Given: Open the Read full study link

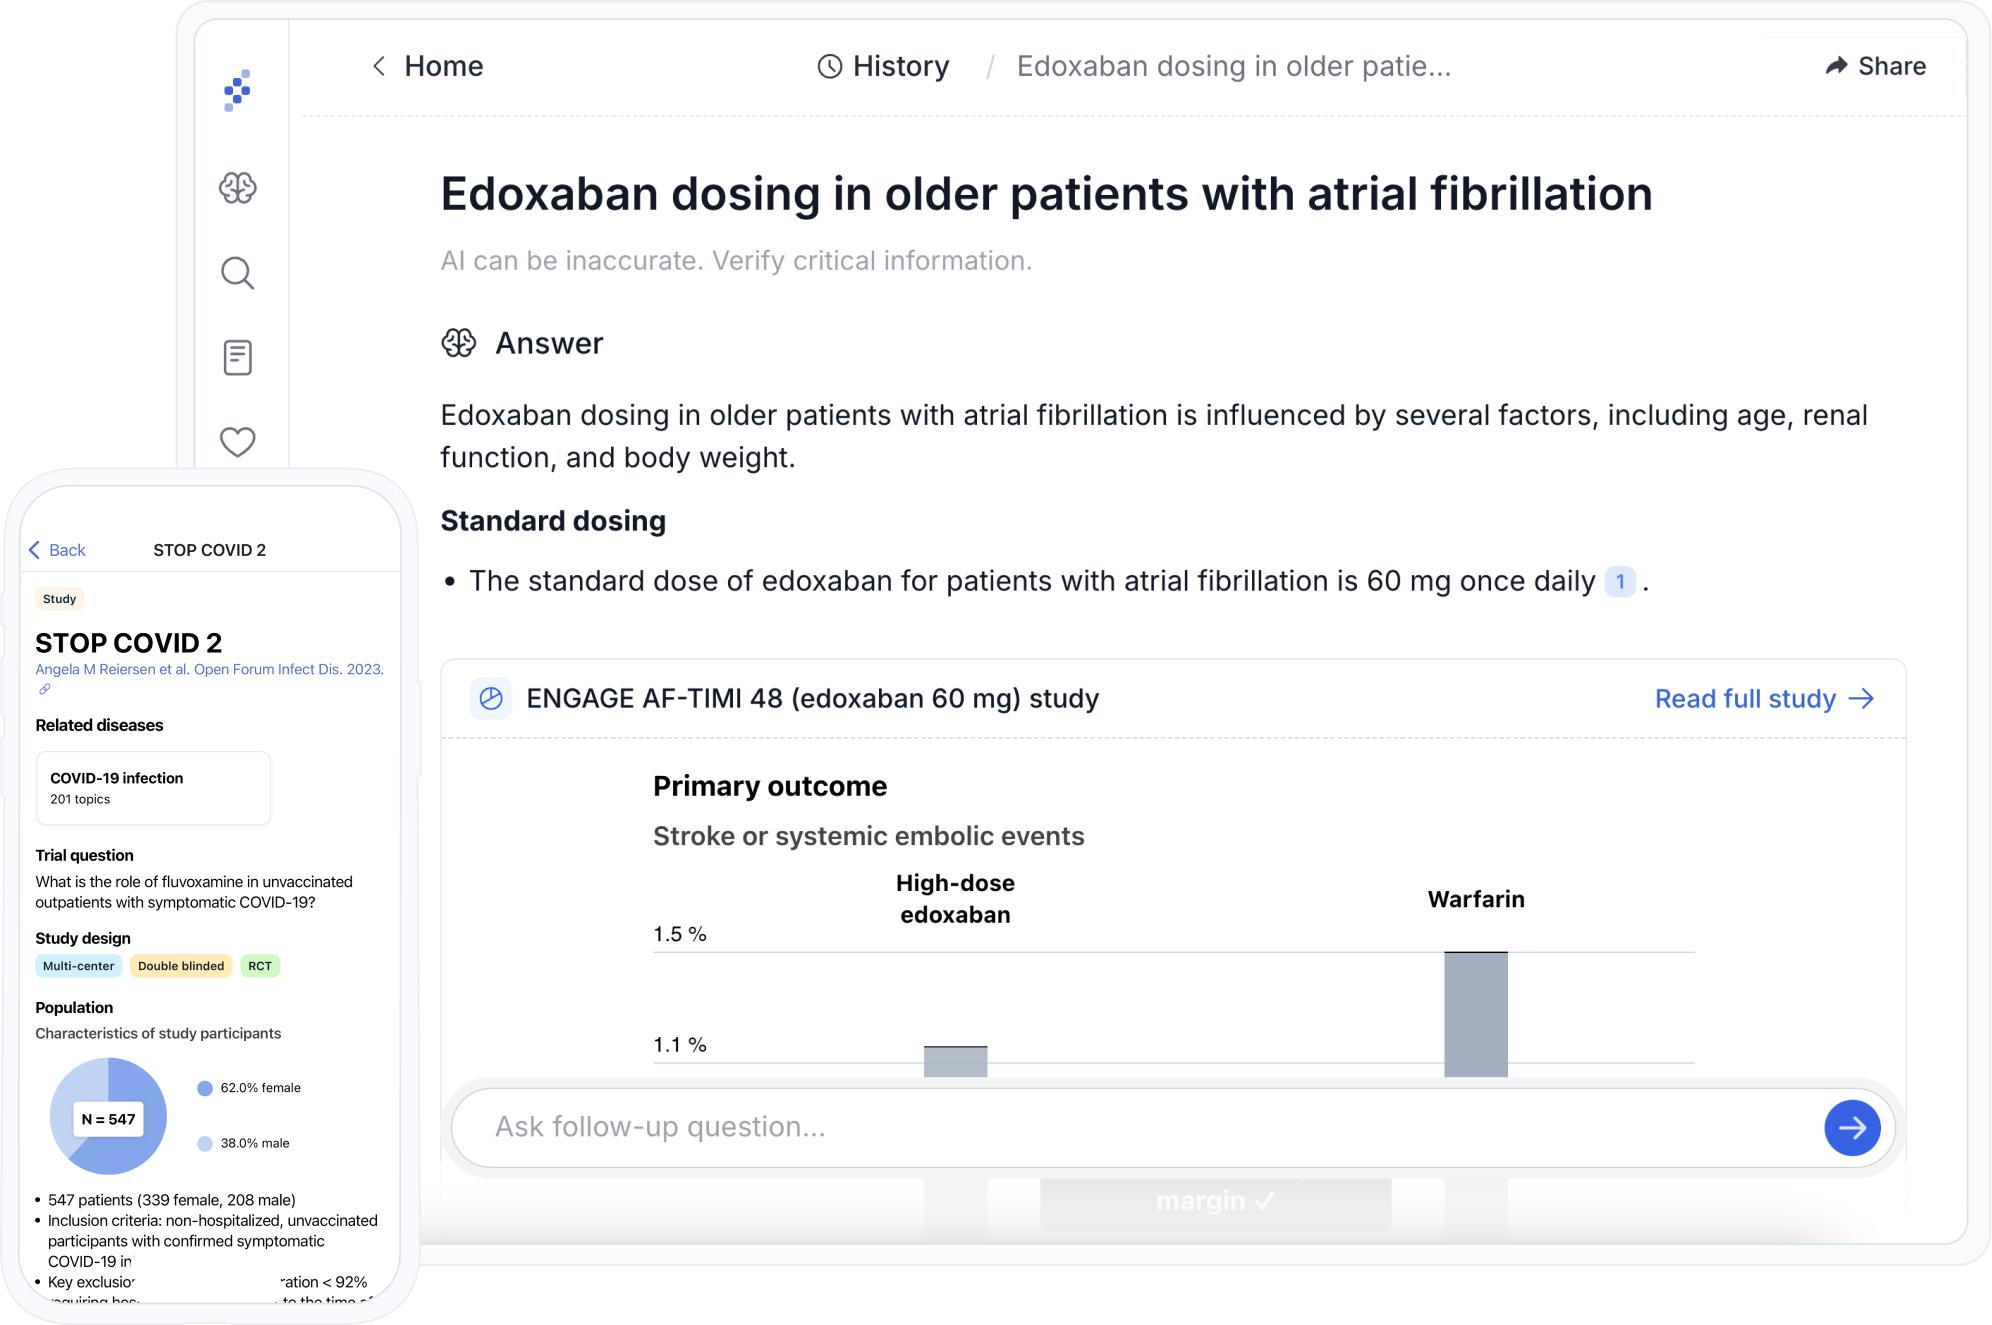Looking at the screenshot, I should point(1764,698).
